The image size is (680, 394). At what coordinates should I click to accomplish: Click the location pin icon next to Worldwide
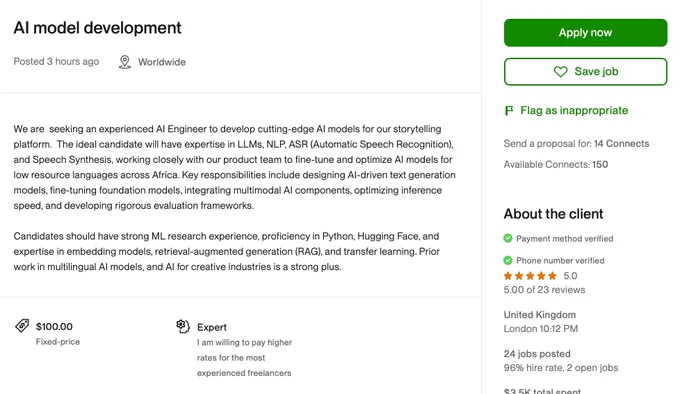tap(124, 62)
